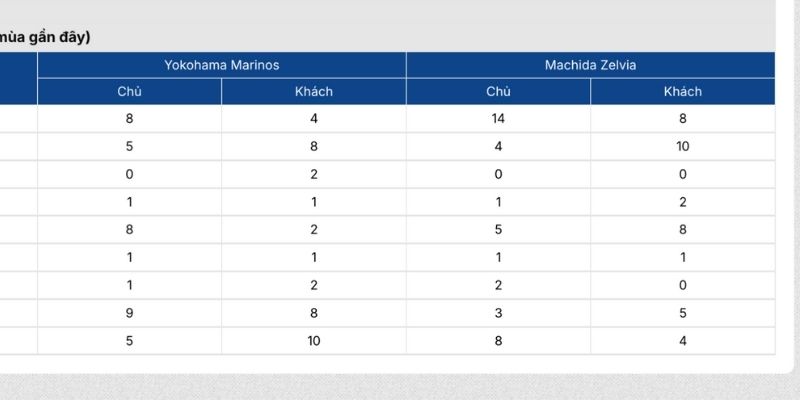Click the cell showing 3
This screenshot has width=800, height=400.
(498, 313)
